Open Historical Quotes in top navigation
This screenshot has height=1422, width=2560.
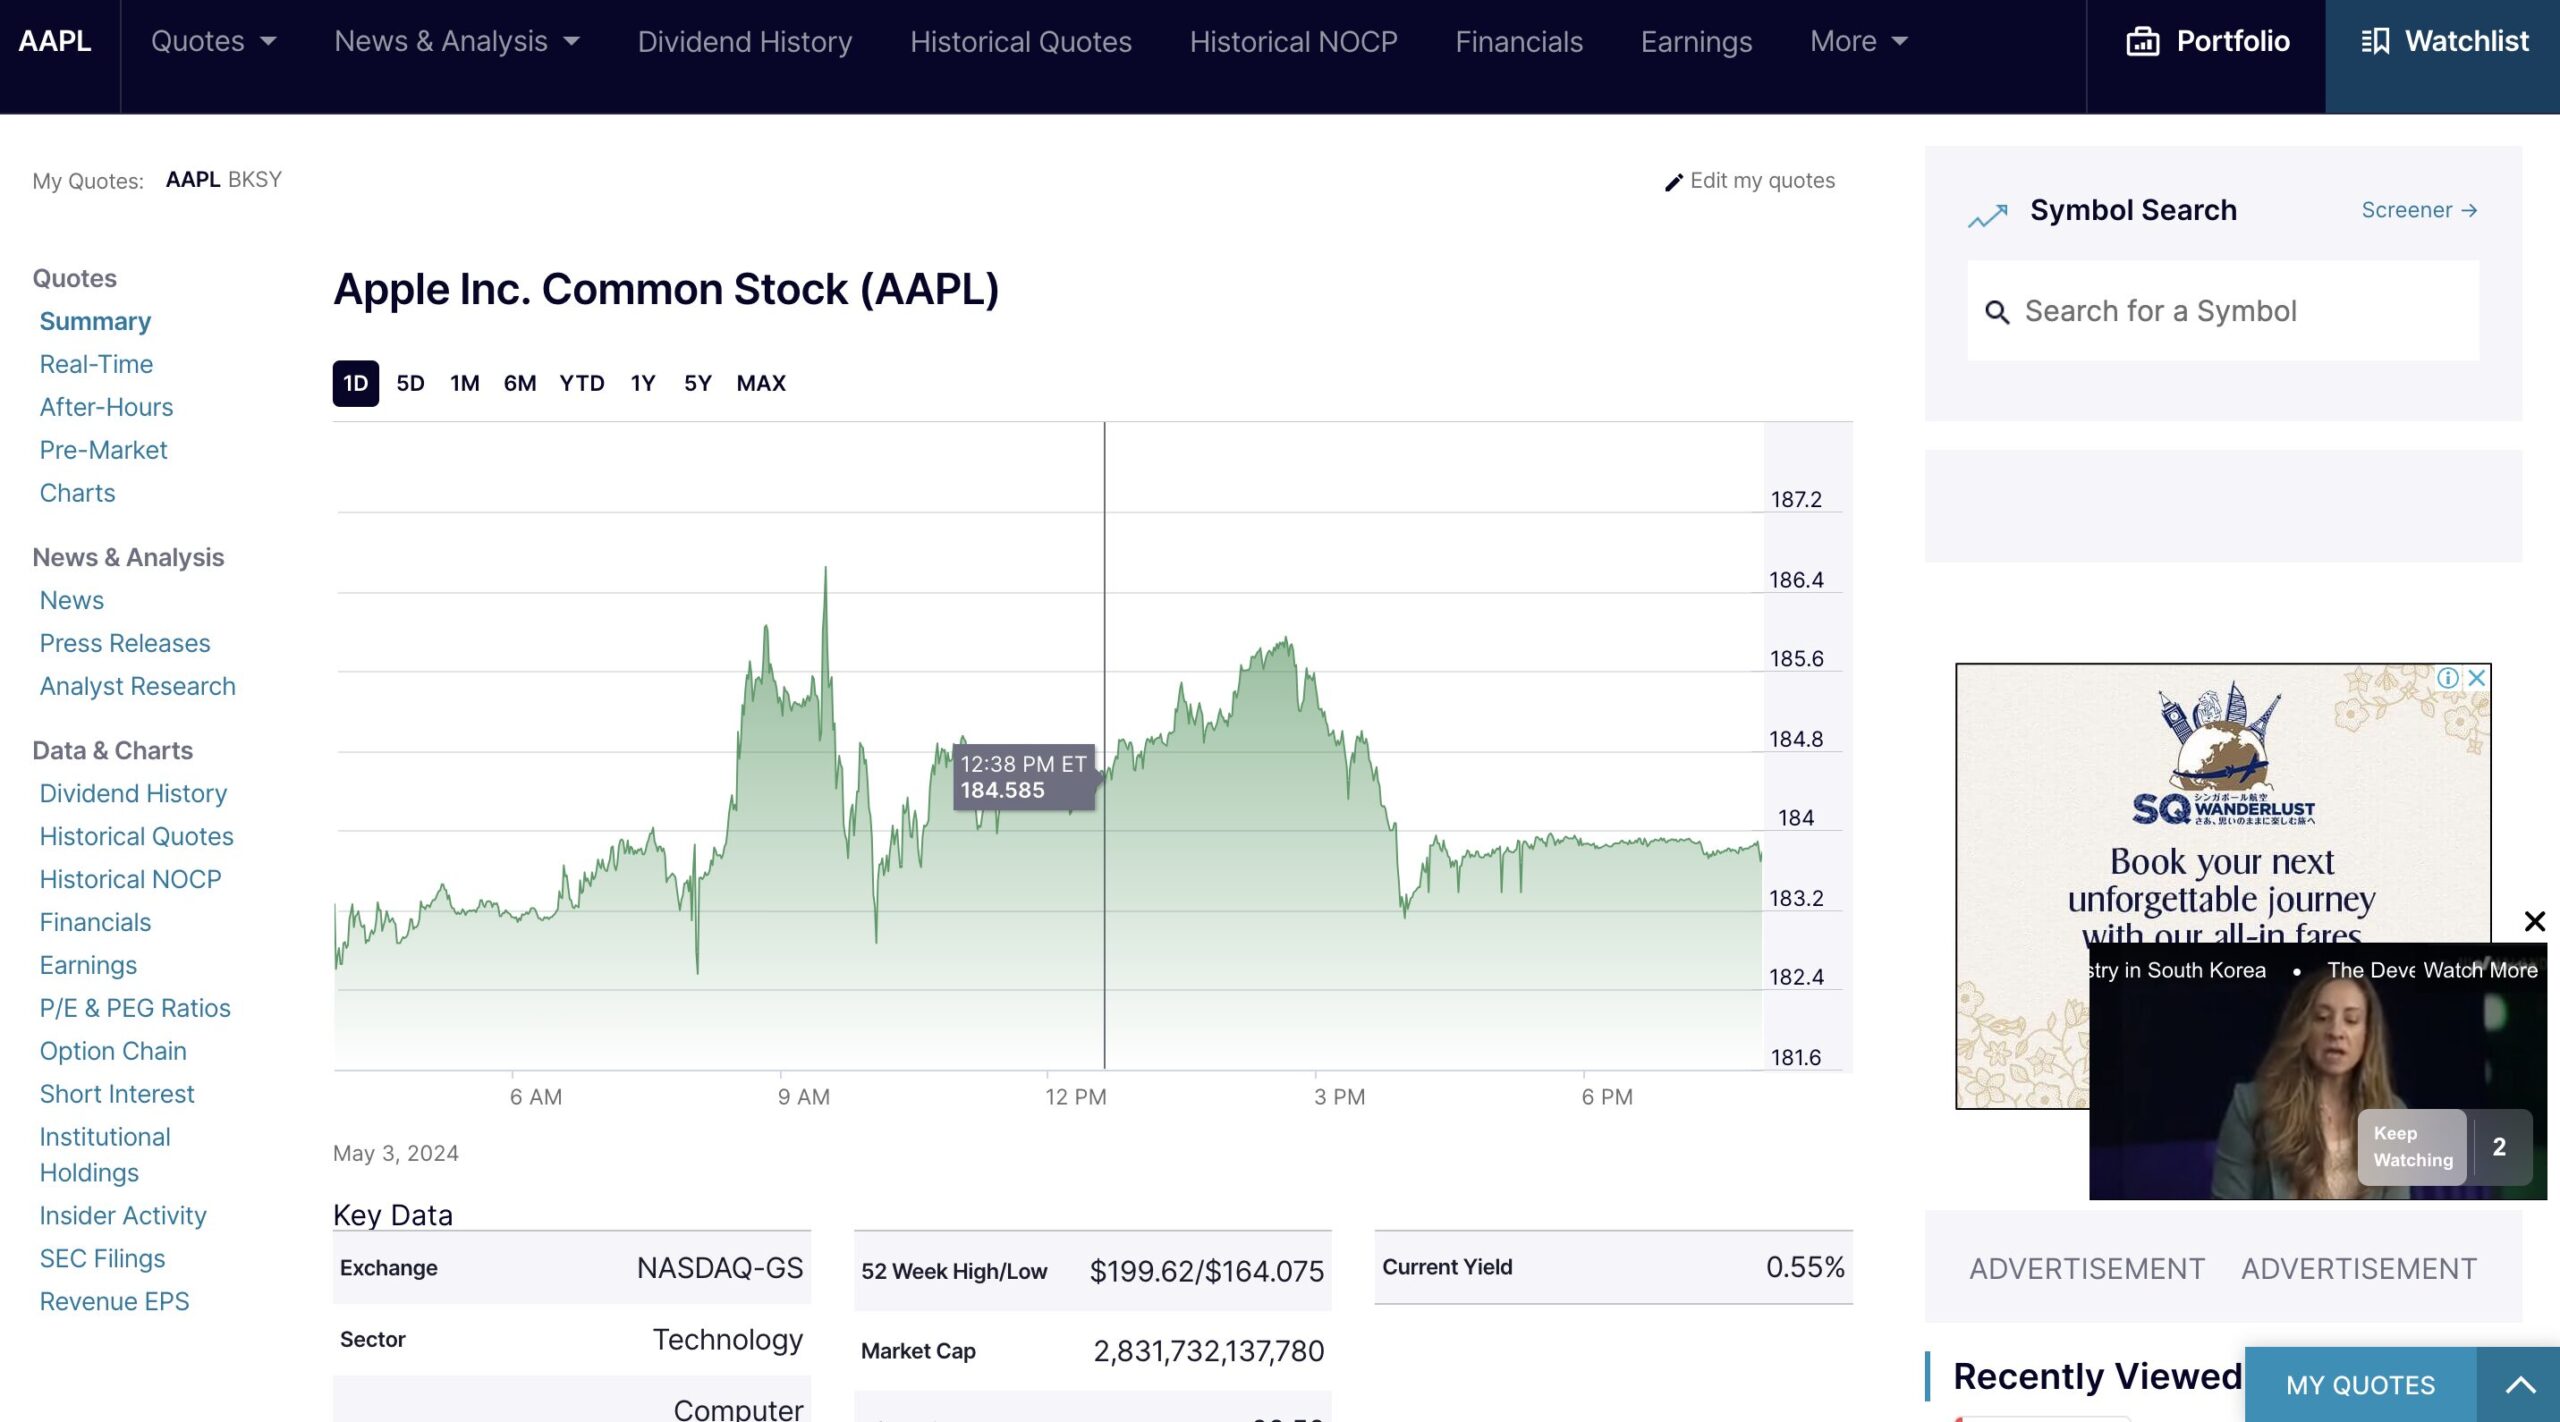[x=1021, y=41]
